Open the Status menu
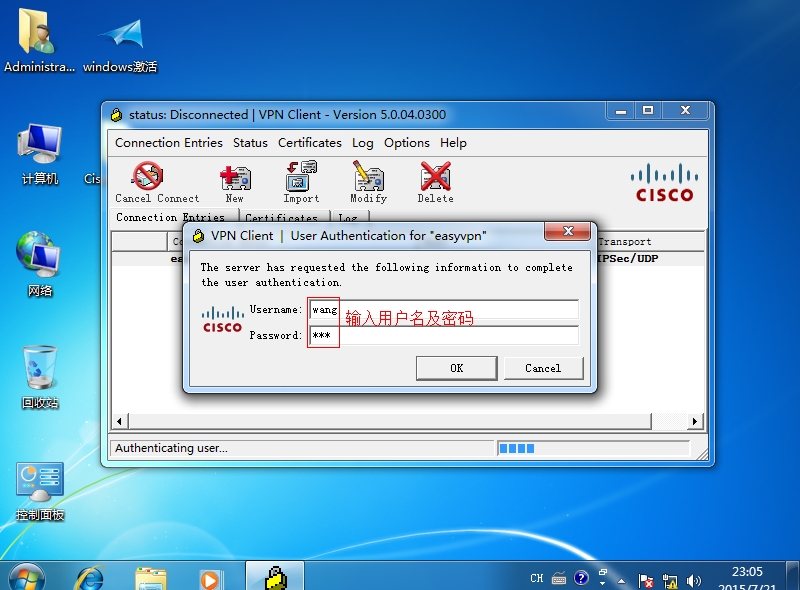The width and height of the screenshot is (800, 590). point(250,143)
